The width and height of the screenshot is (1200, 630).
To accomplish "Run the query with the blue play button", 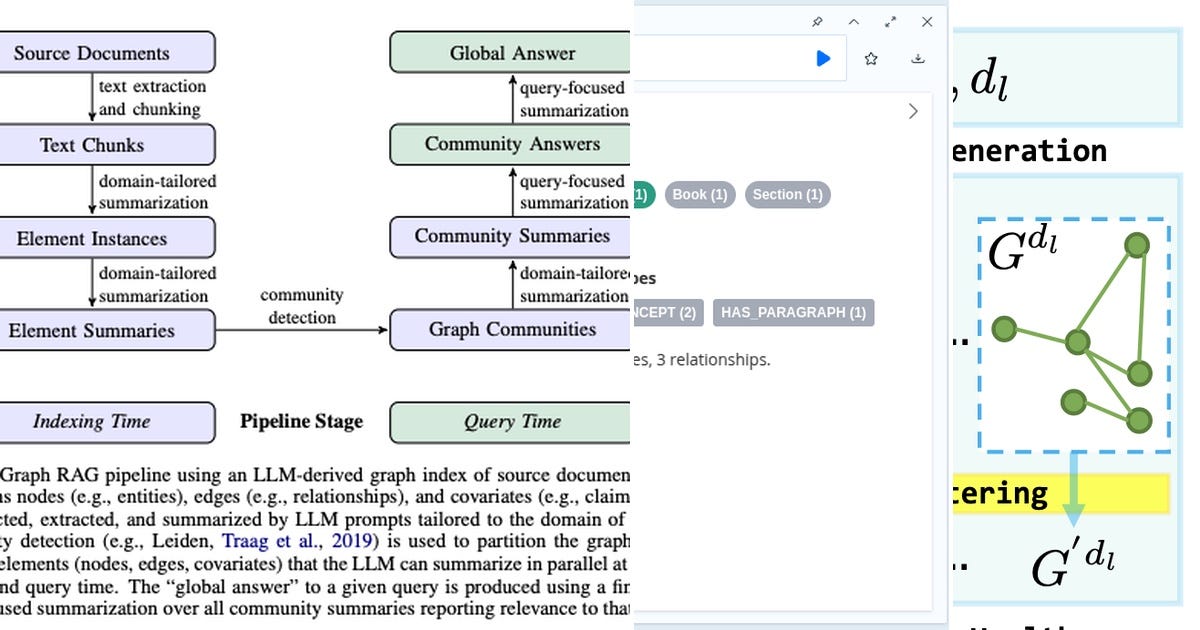I will pos(823,58).
